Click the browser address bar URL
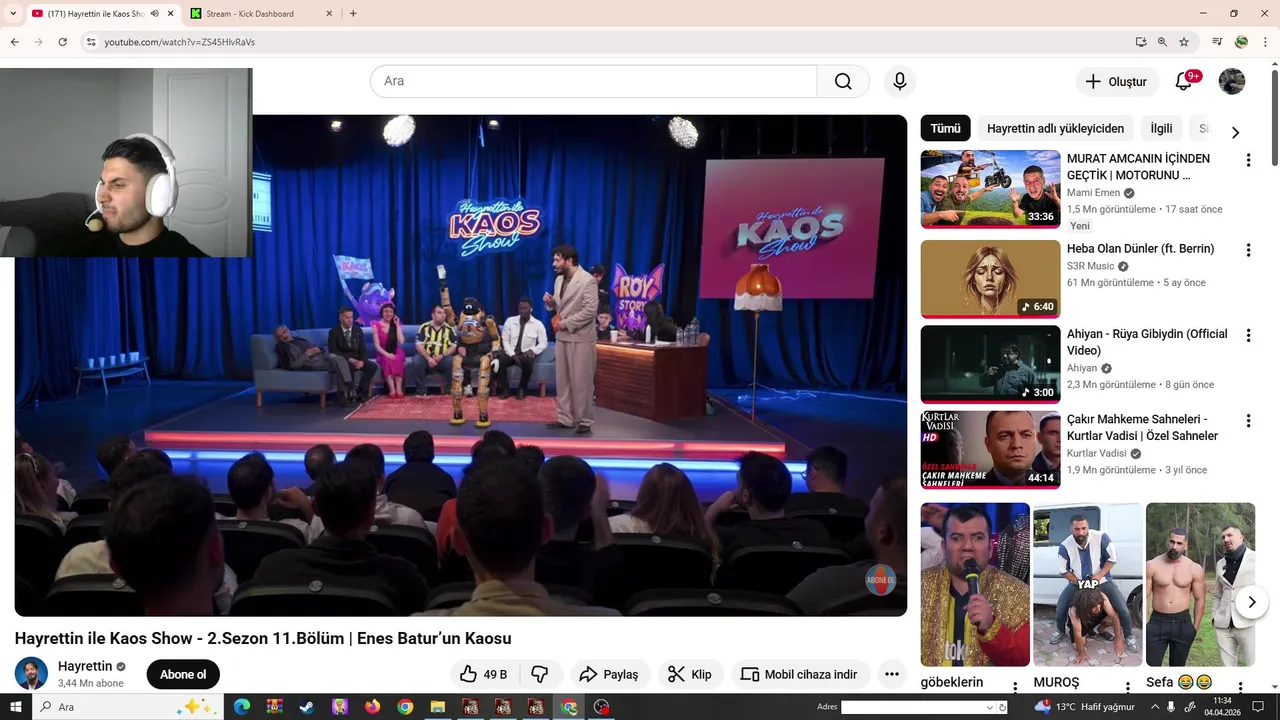The image size is (1280, 720). tap(180, 42)
